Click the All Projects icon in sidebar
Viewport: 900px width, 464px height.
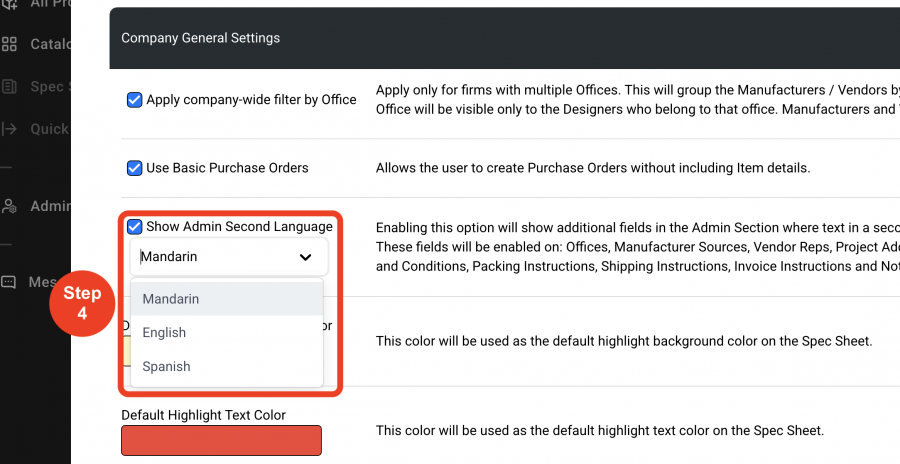tap(9, 4)
